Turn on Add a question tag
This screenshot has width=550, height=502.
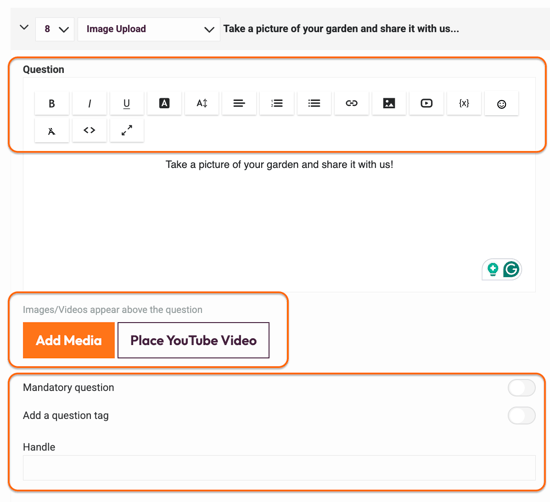coord(522,416)
